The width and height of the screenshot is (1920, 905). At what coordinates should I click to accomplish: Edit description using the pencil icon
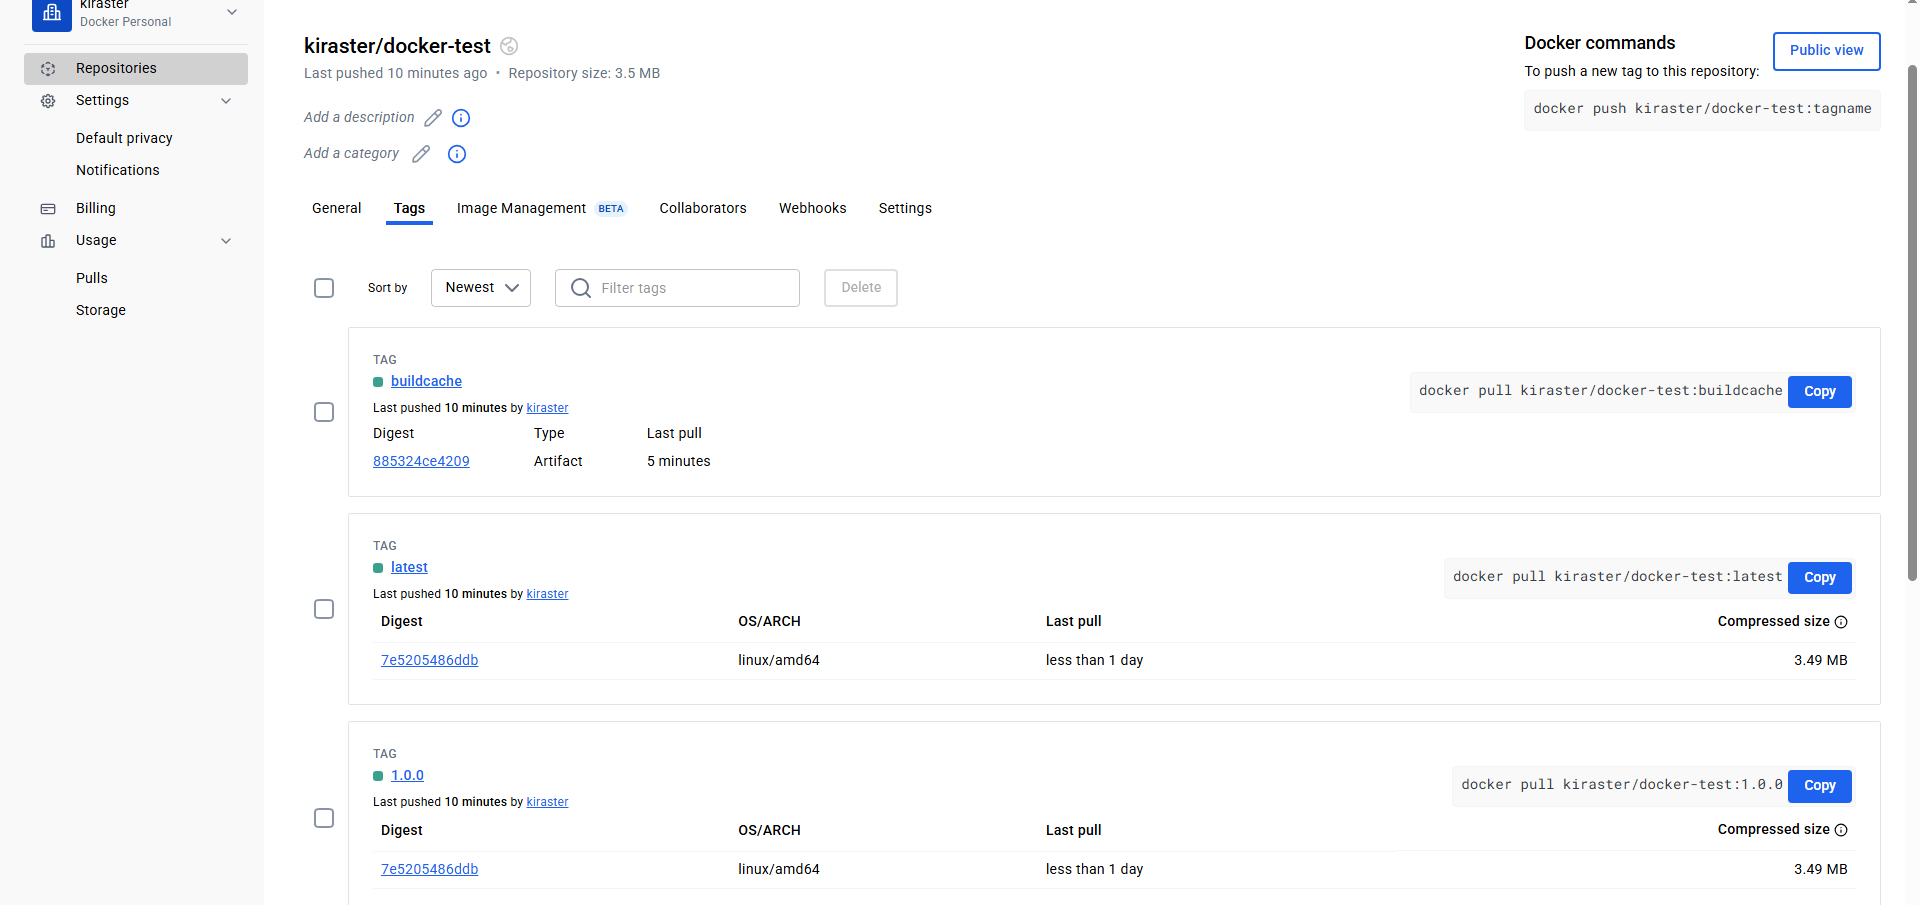433,118
